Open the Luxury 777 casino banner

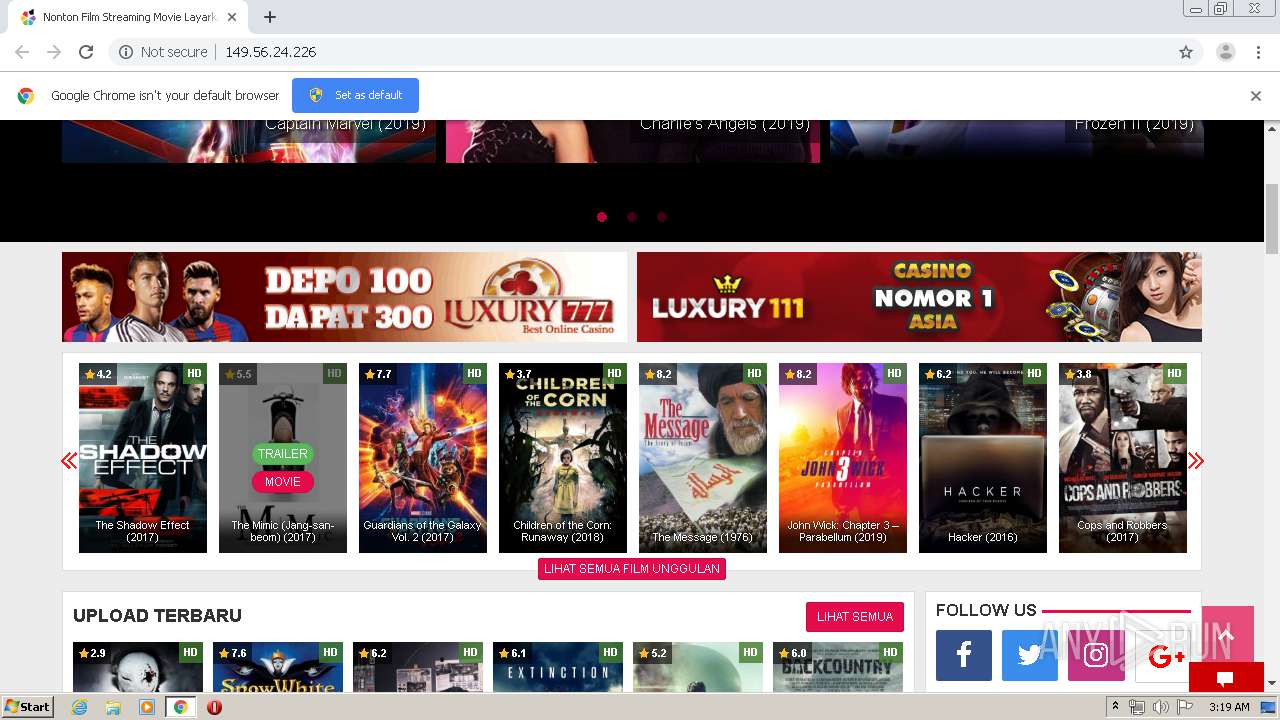tap(344, 297)
